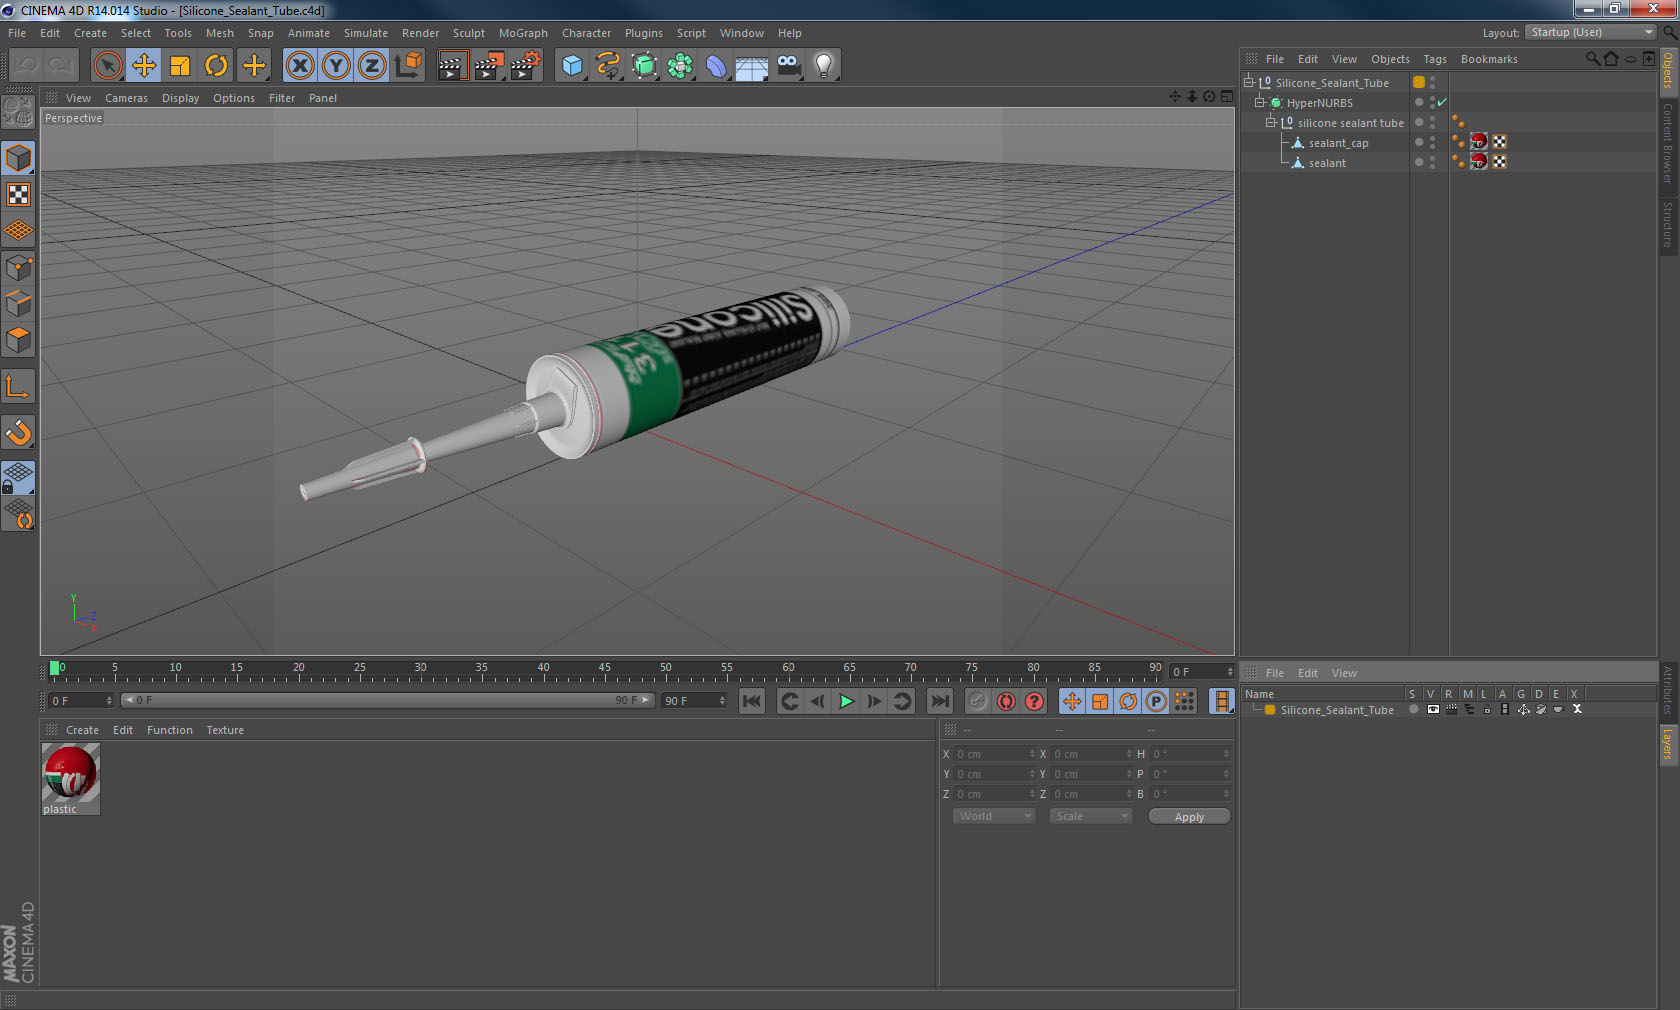Open viewport Cameras menu
Screen dimensions: 1680x1010
tap(126, 98)
